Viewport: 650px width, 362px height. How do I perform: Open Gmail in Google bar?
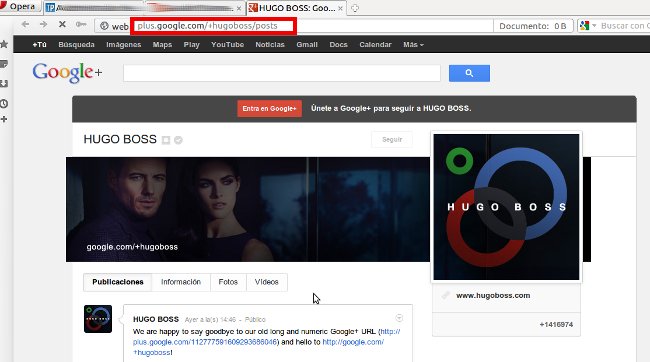point(307,44)
